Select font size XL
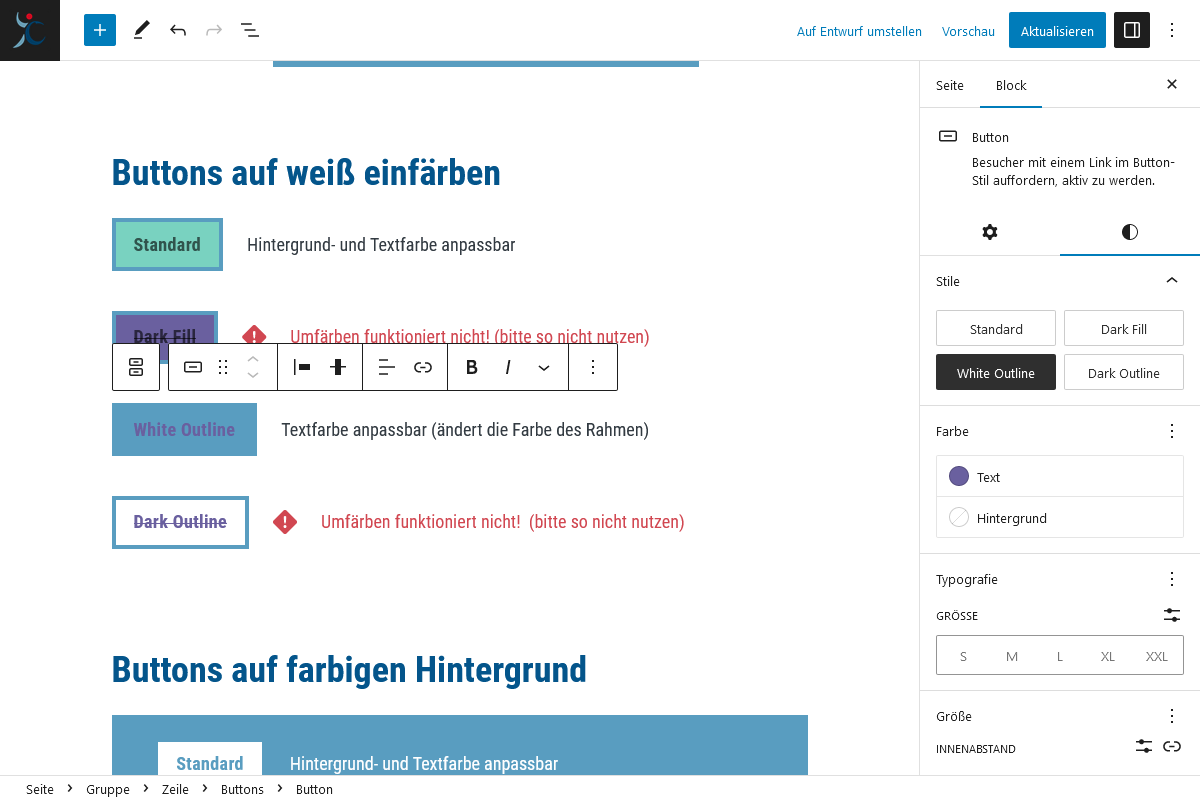This screenshot has width=1200, height=800. 1107,656
